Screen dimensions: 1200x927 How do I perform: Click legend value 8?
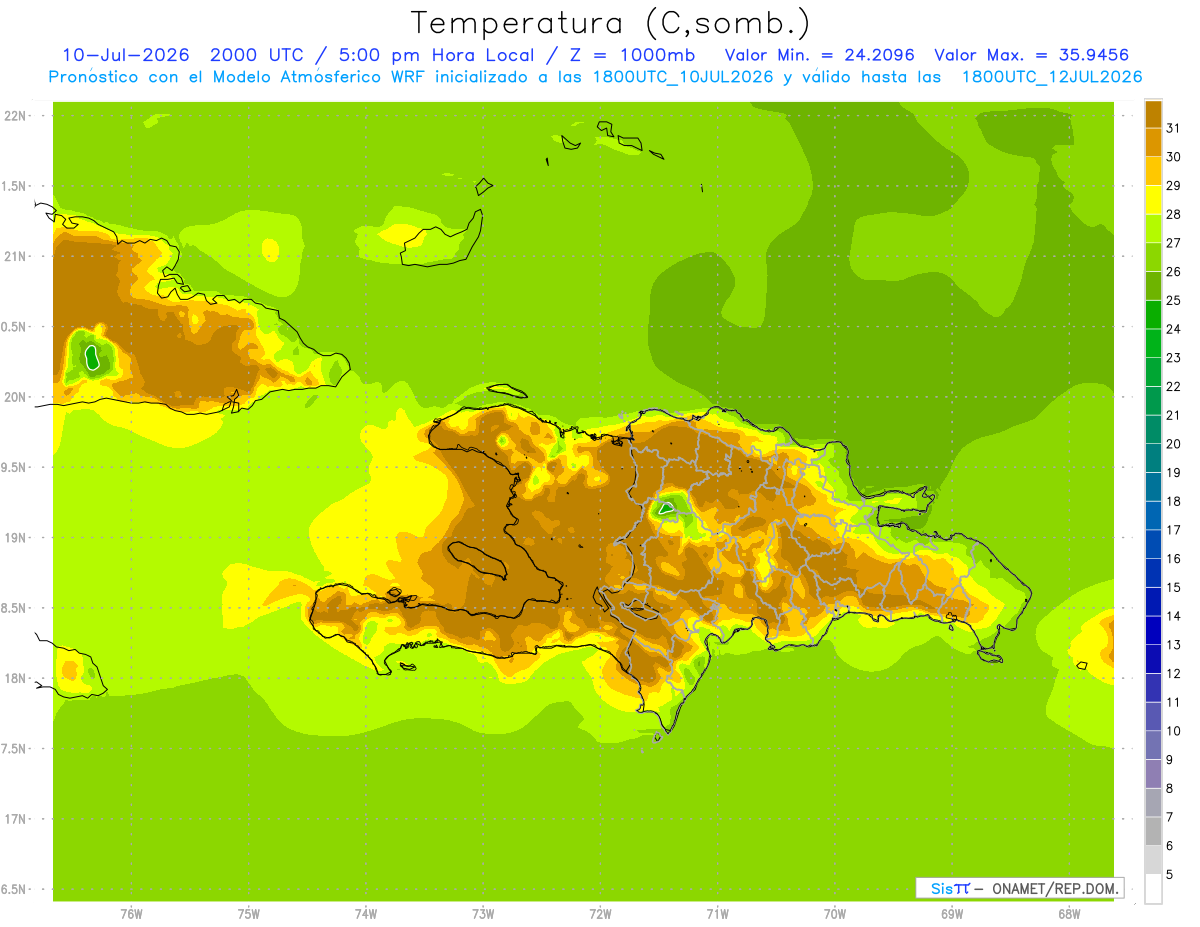point(1169,788)
